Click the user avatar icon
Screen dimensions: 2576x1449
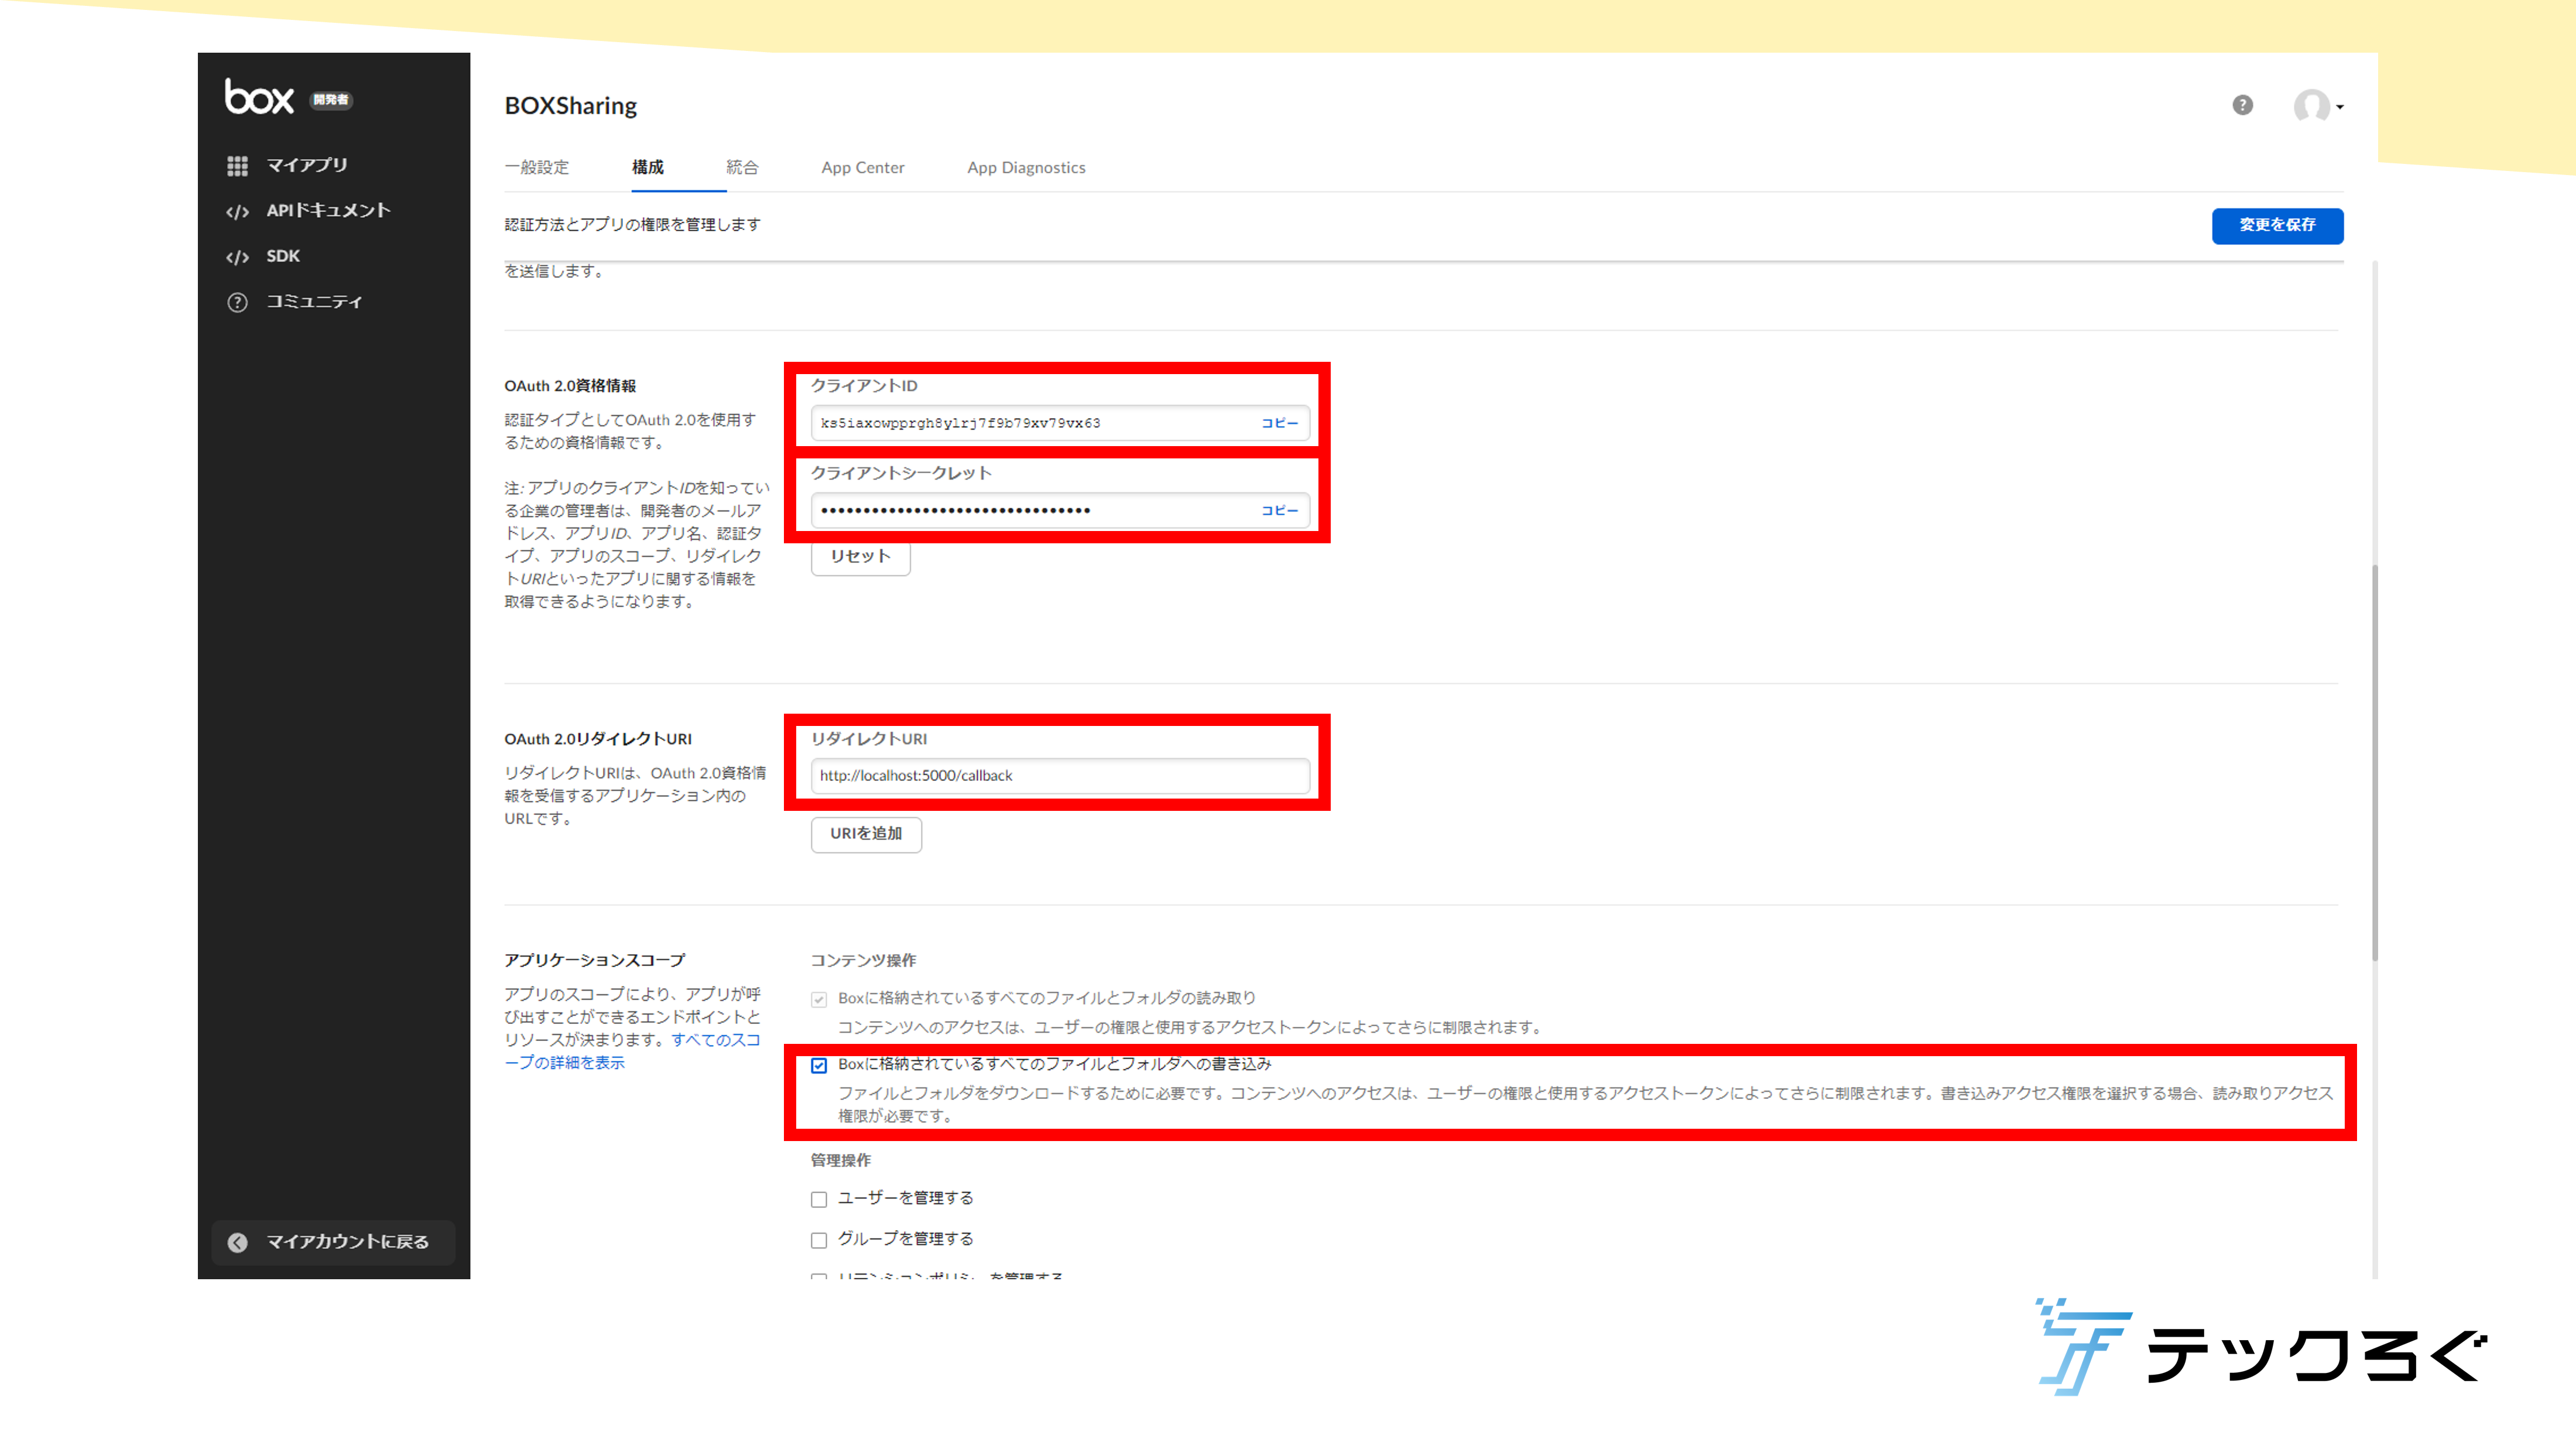[2311, 105]
